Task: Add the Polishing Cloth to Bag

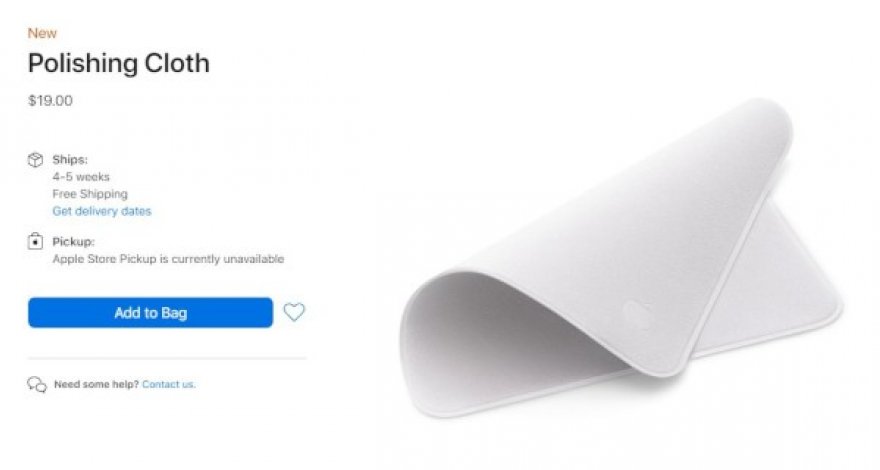Action: [x=150, y=313]
